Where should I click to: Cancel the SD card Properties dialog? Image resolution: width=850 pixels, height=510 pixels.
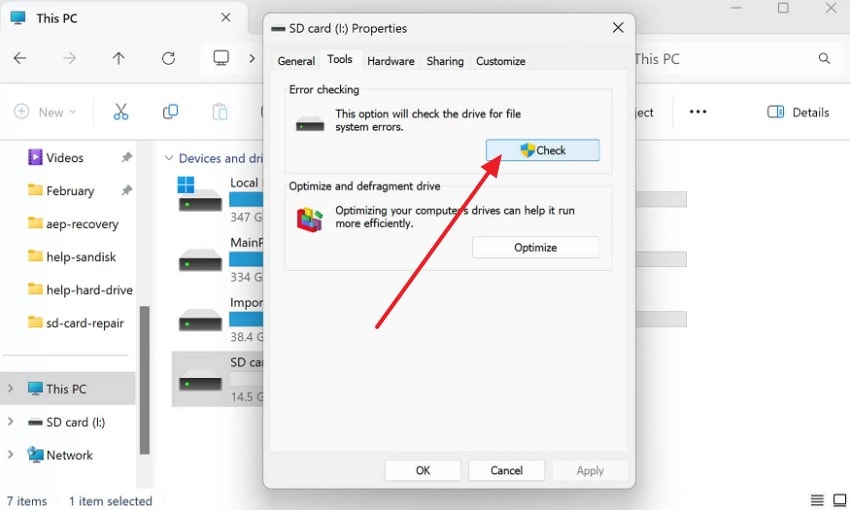506,470
